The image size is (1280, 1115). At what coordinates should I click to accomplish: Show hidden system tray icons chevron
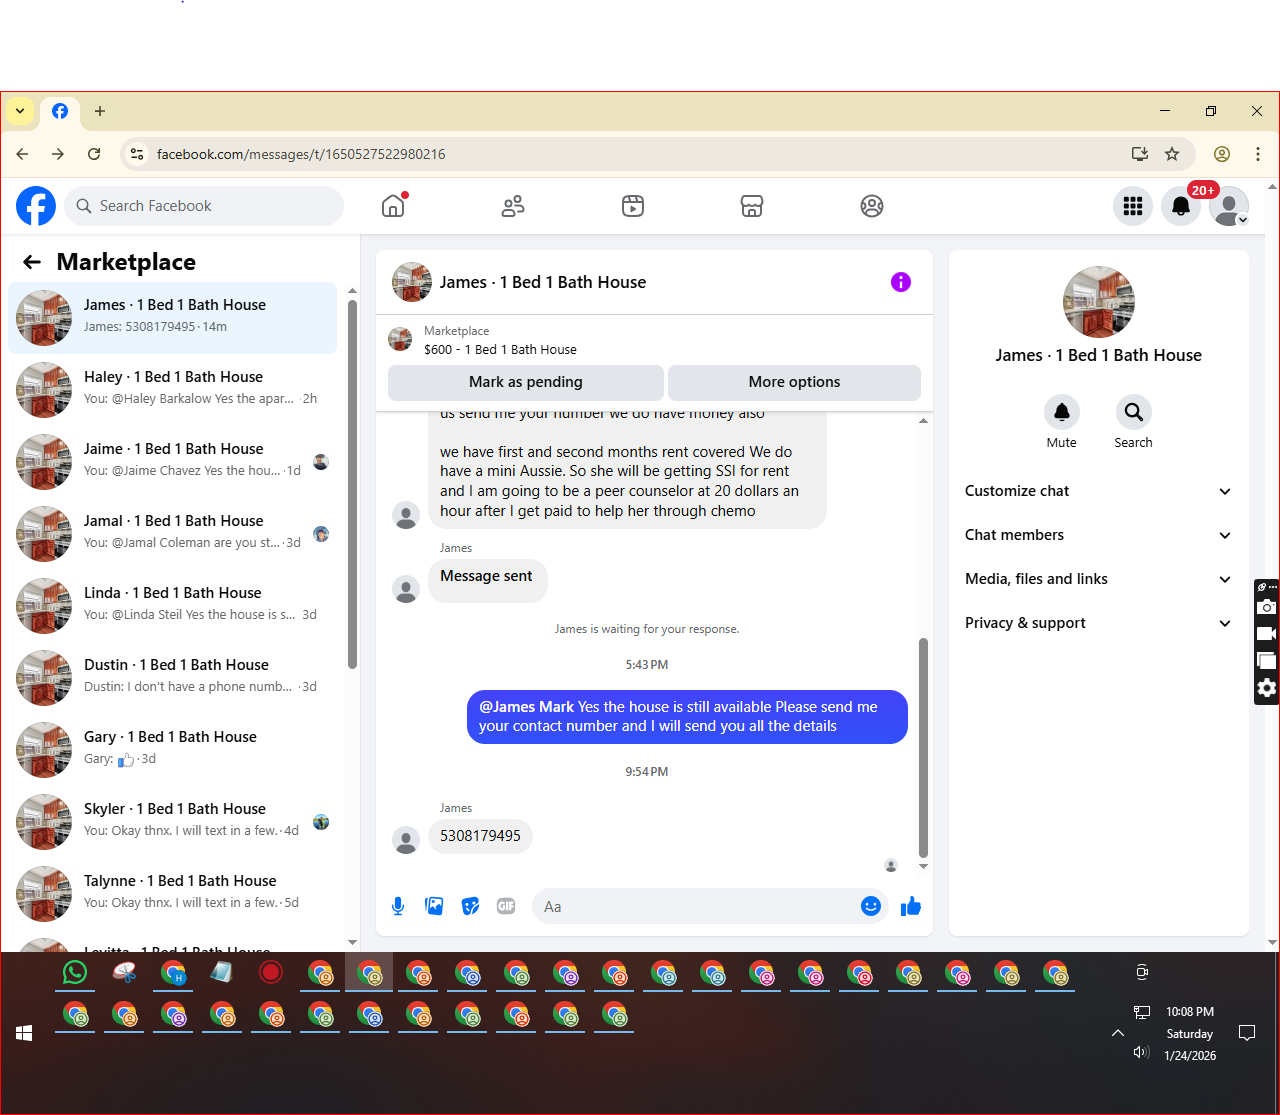pyautogui.click(x=1118, y=1033)
